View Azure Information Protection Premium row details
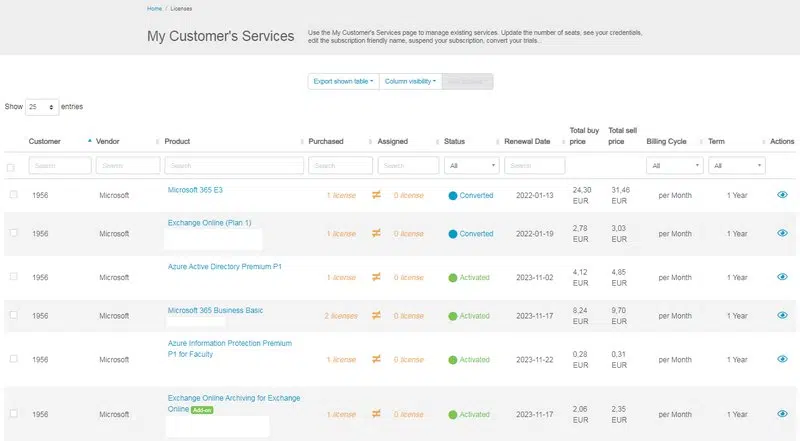 [x=782, y=359]
